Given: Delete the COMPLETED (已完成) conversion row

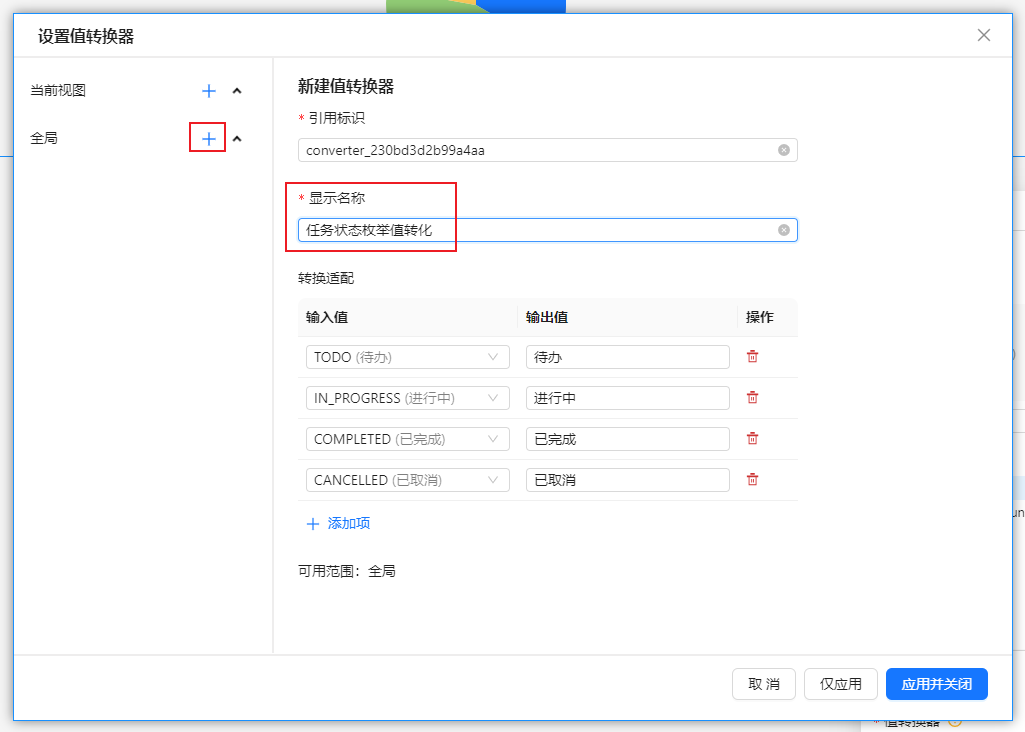Looking at the screenshot, I should [x=752, y=438].
